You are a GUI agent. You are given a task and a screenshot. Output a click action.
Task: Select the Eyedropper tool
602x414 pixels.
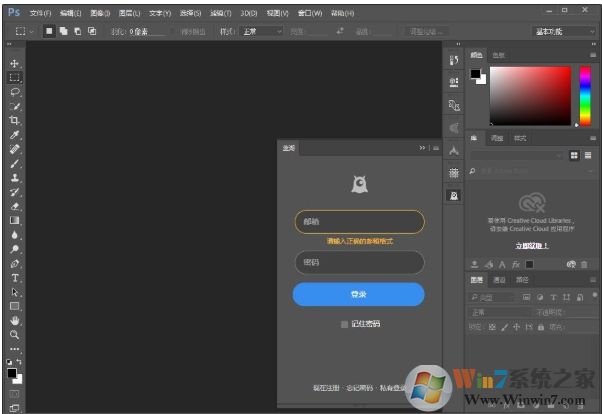click(x=15, y=134)
